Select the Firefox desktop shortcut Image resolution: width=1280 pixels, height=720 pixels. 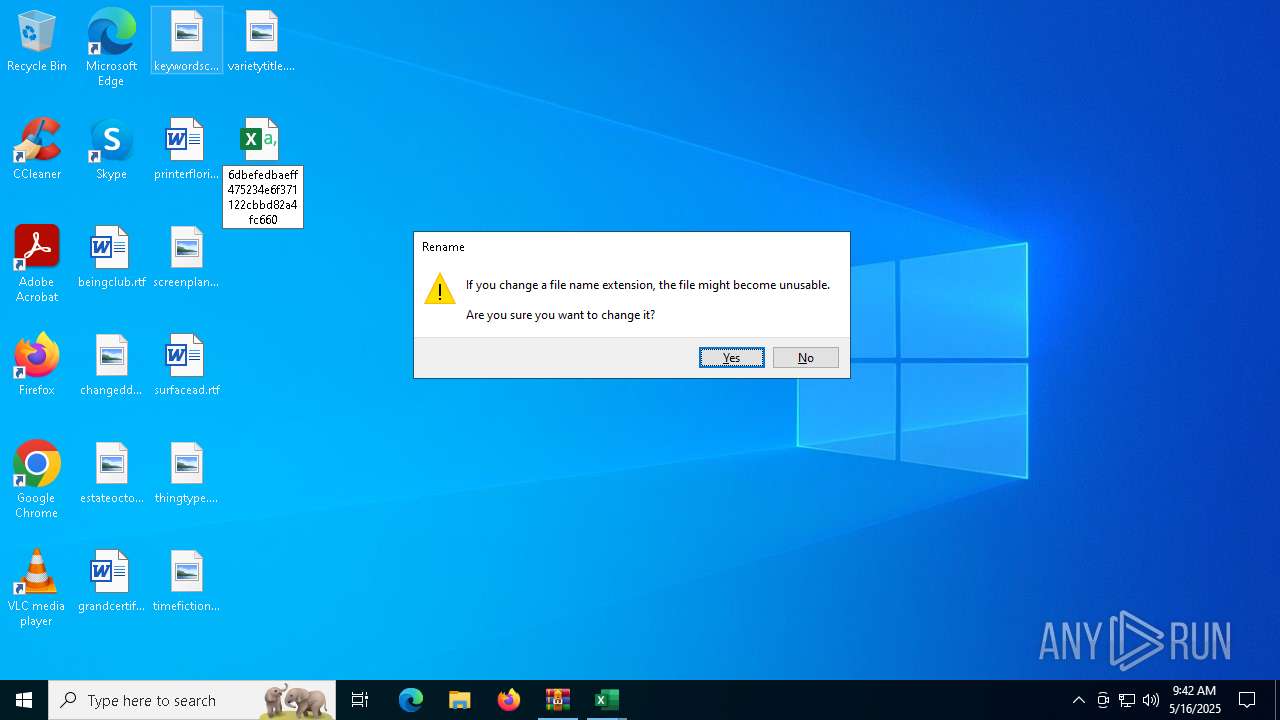37,365
